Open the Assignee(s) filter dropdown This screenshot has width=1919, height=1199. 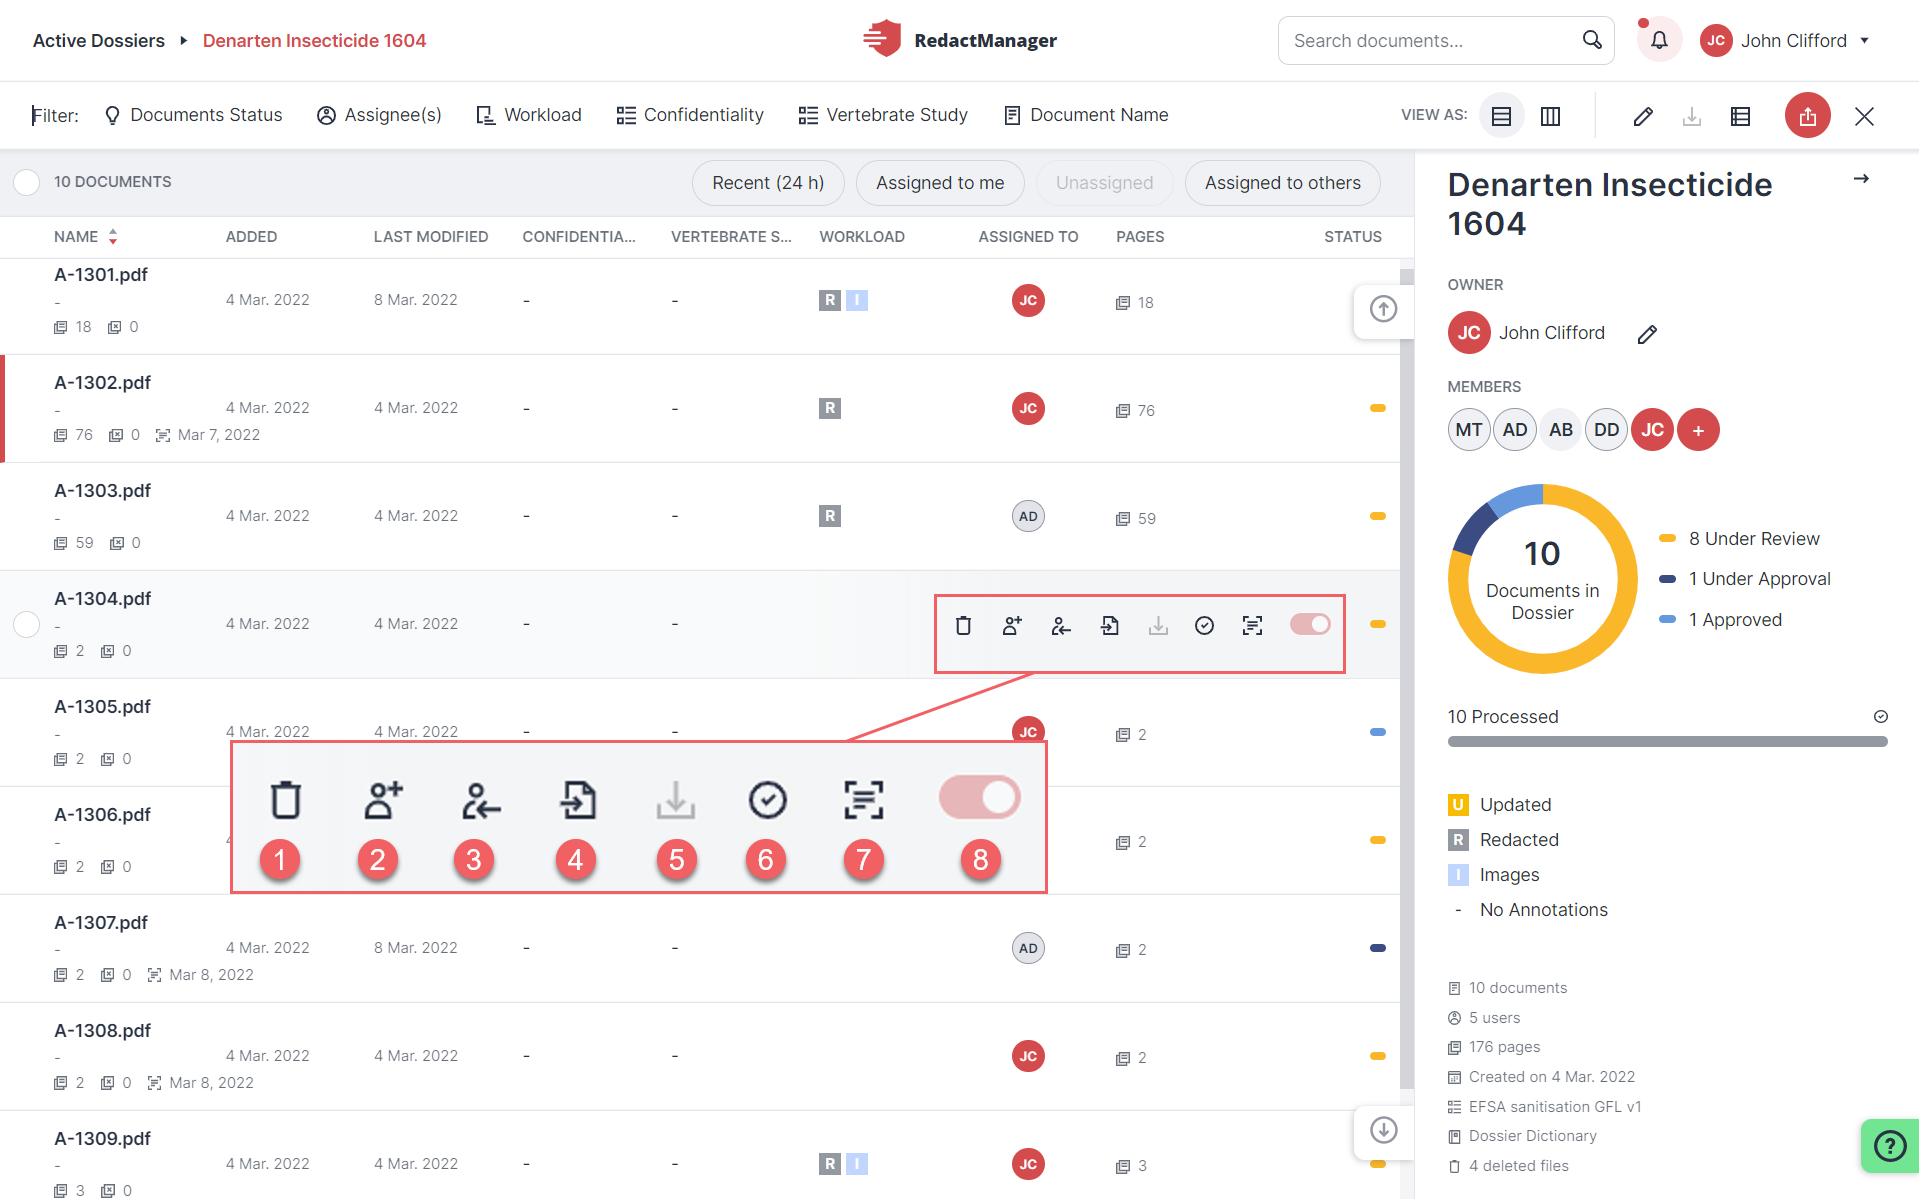[379, 115]
